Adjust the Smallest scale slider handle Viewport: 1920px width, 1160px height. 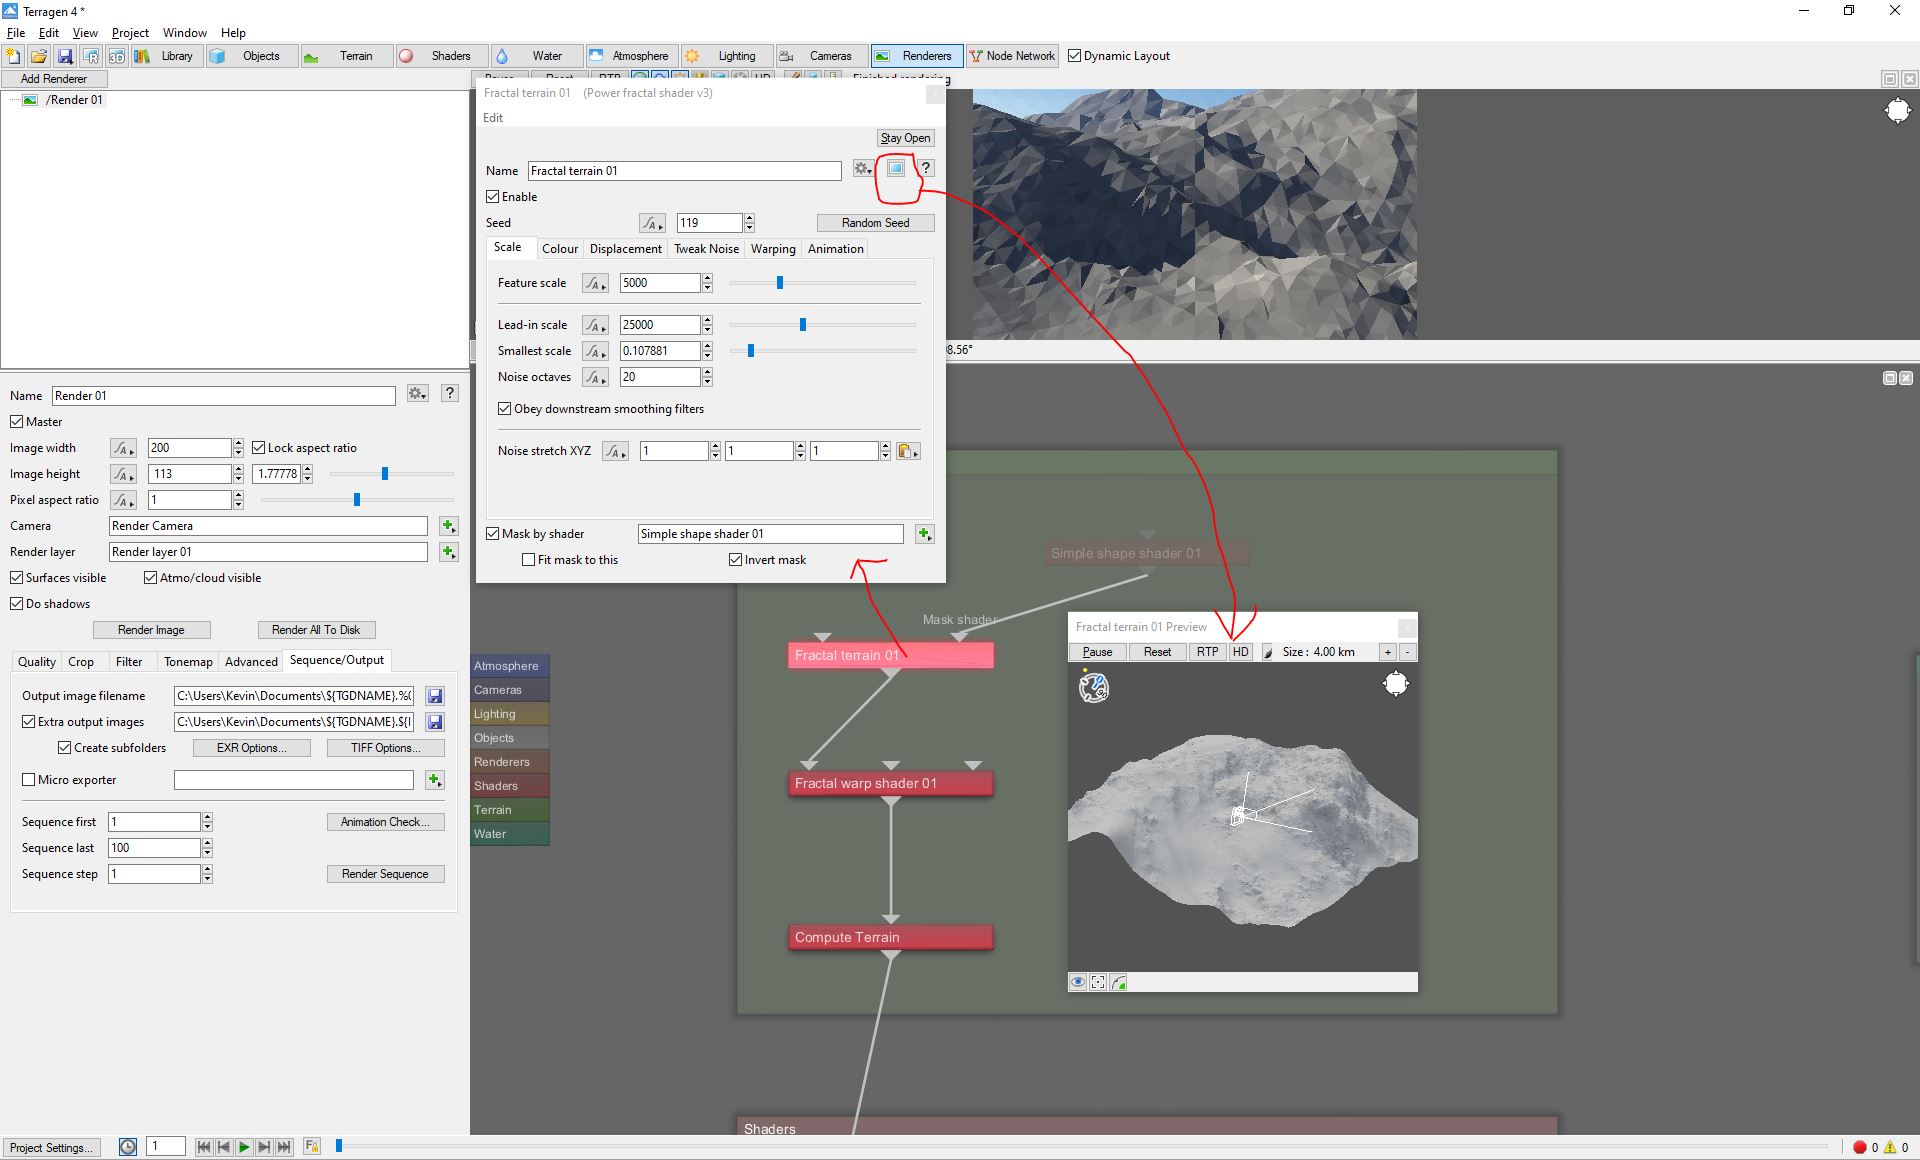751,351
